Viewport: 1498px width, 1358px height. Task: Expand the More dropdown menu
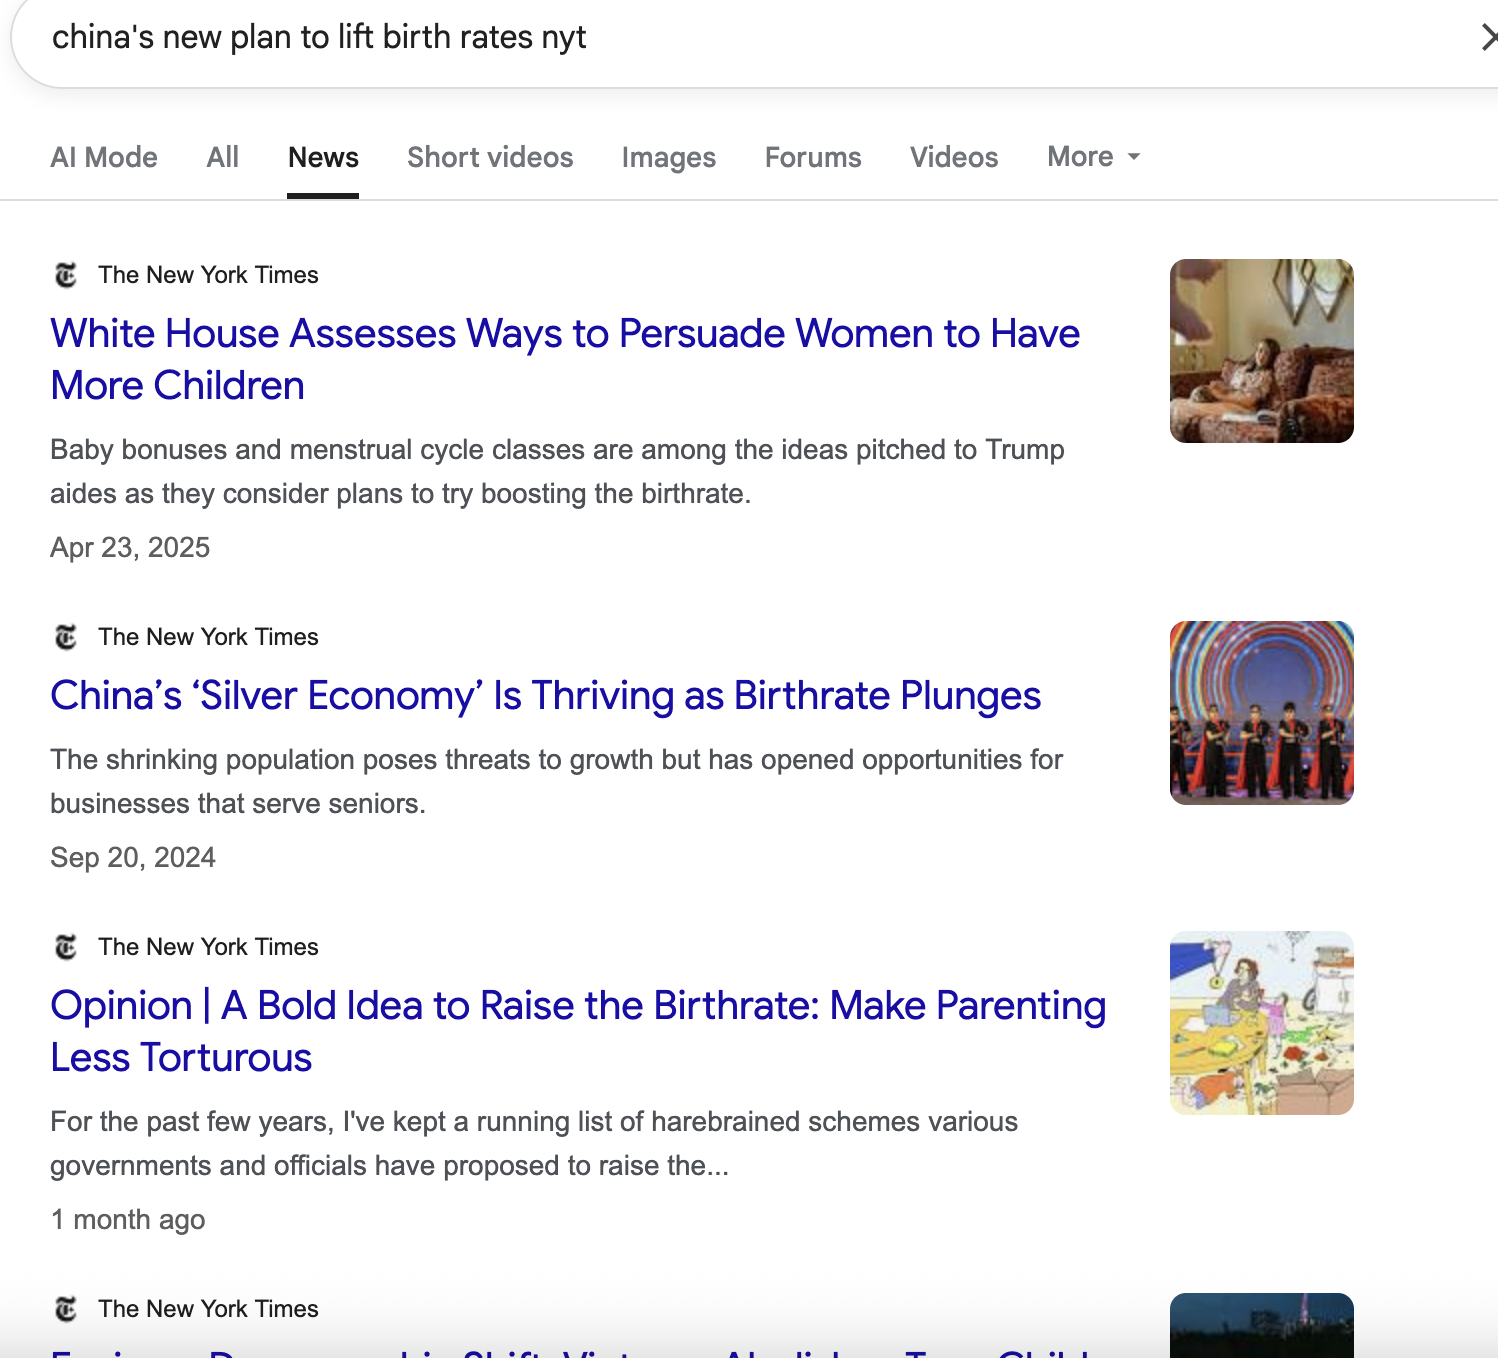tap(1094, 157)
